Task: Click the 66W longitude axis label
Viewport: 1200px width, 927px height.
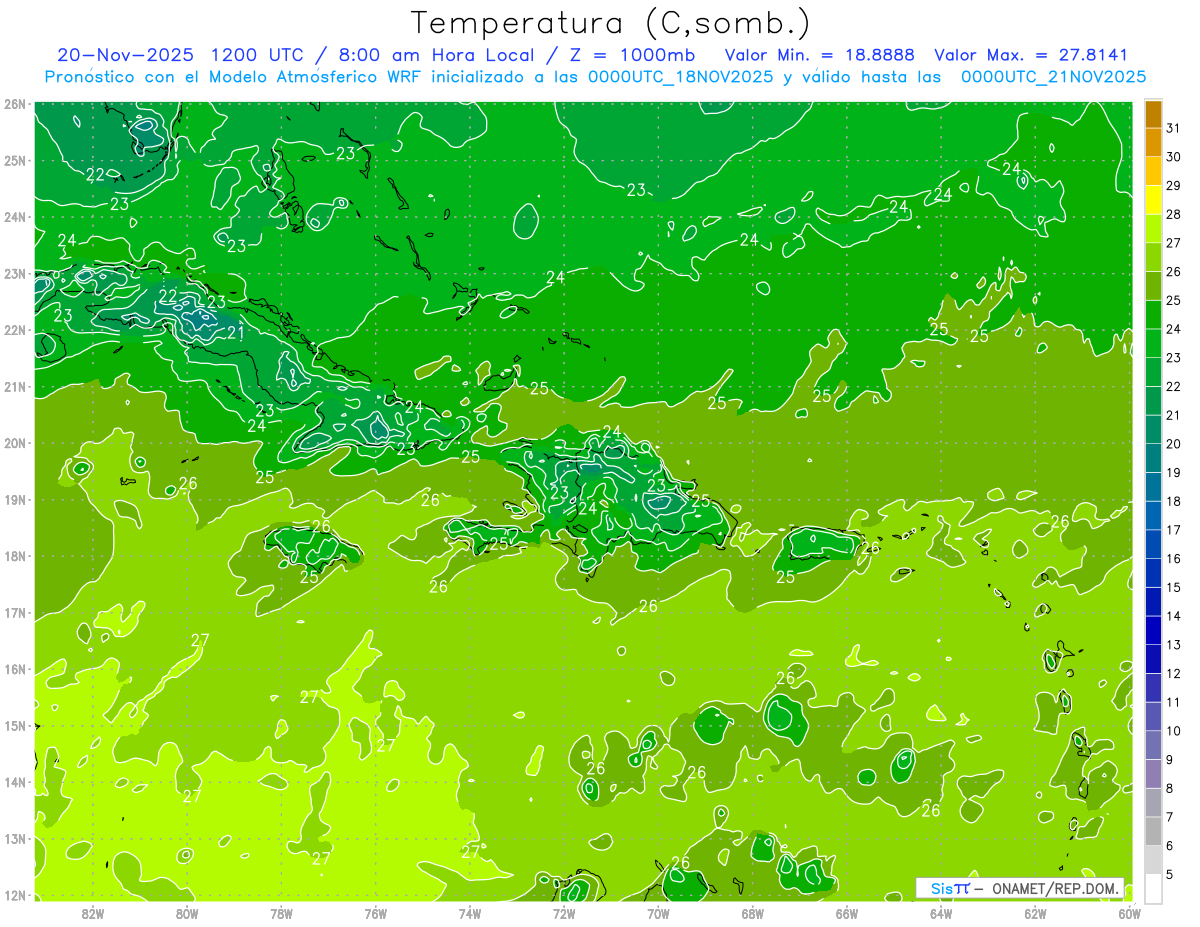Action: click(847, 913)
